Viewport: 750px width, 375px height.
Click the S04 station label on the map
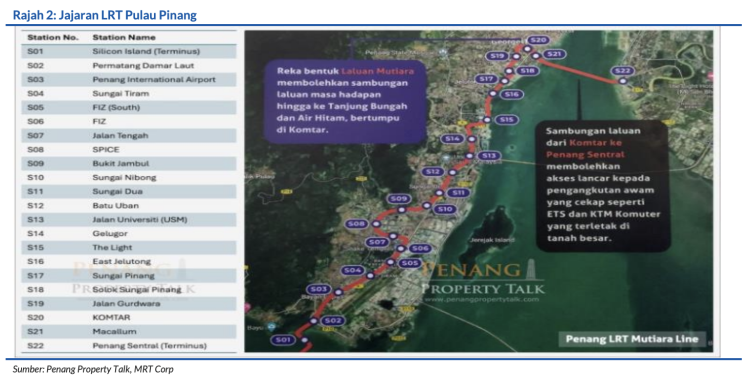coord(353,271)
